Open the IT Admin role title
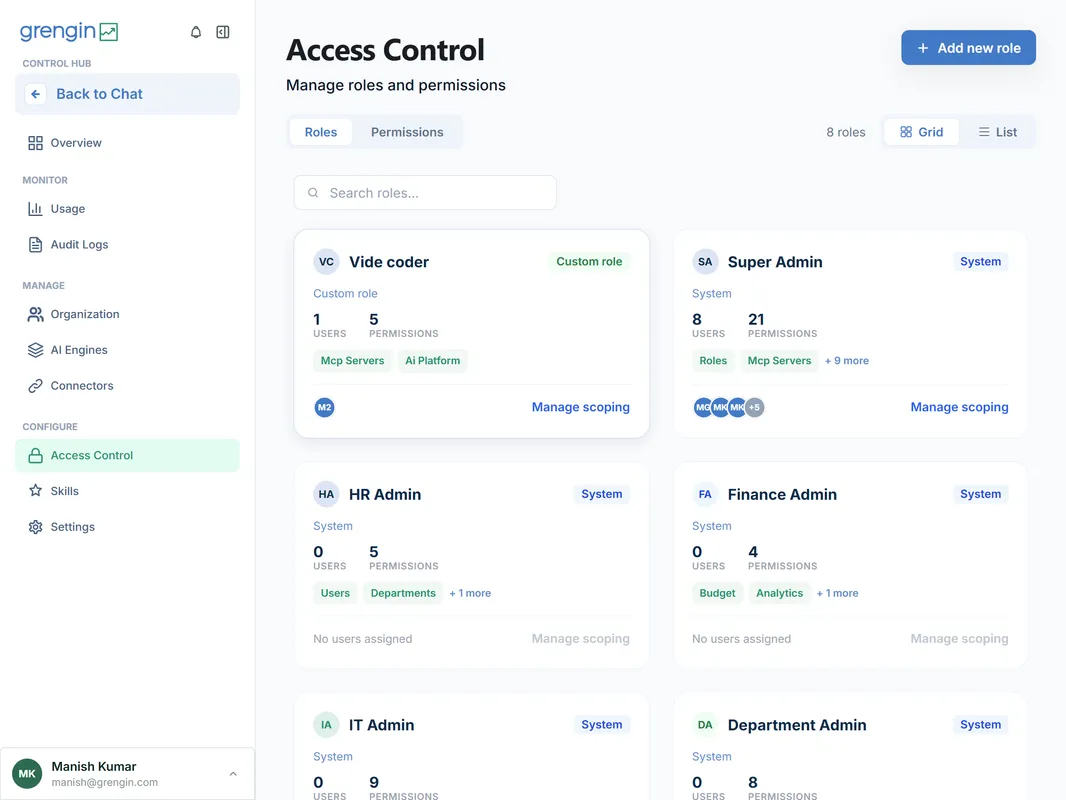This screenshot has width=1066, height=800. [x=381, y=725]
